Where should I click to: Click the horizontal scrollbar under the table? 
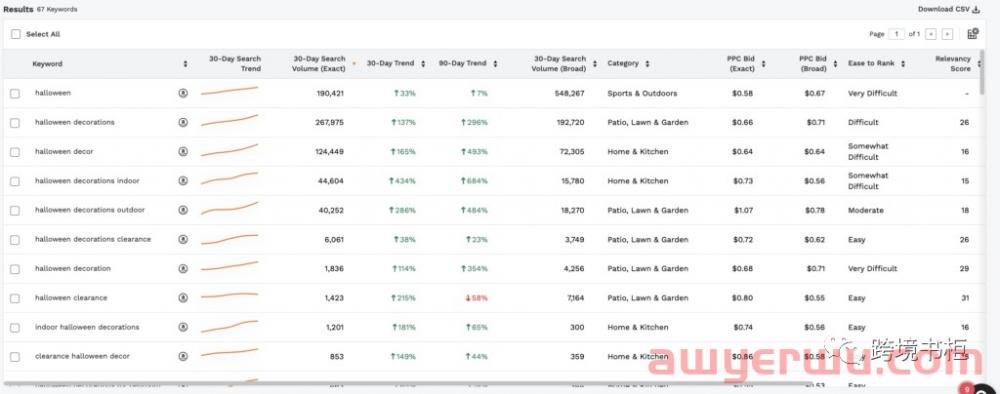tap(408, 384)
